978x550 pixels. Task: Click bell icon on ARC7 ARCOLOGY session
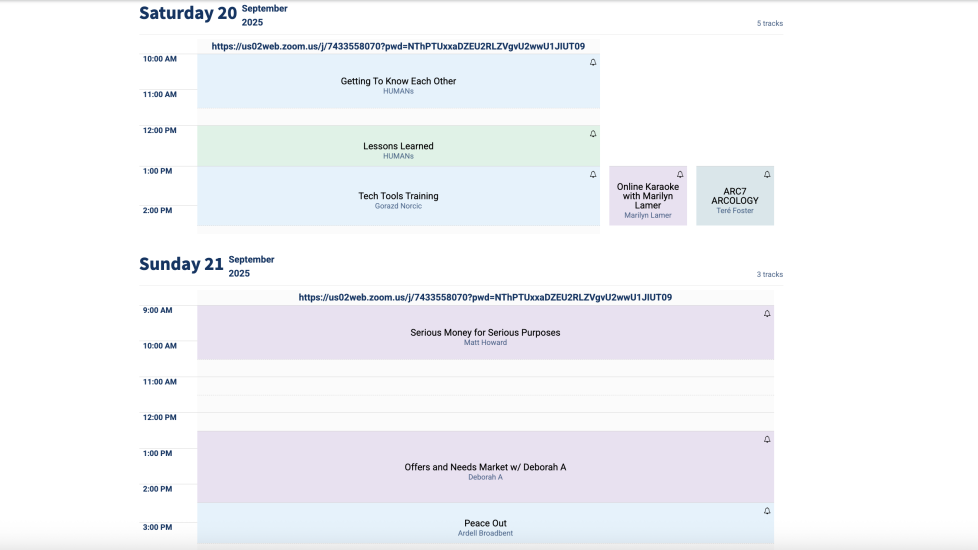pos(767,175)
